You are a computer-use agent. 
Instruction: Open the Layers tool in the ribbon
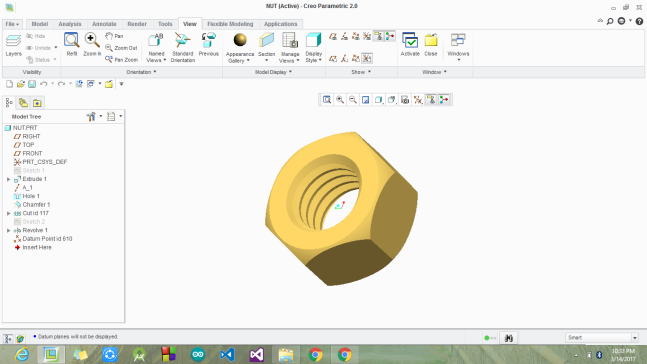coord(13,45)
